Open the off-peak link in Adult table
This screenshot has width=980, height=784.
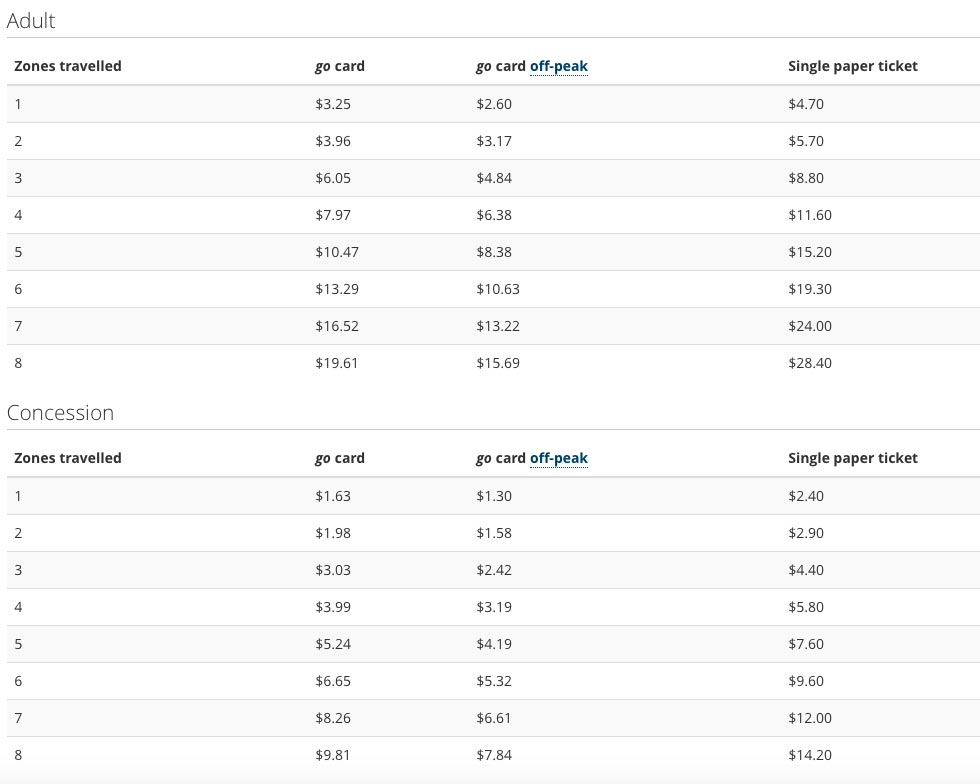559,66
